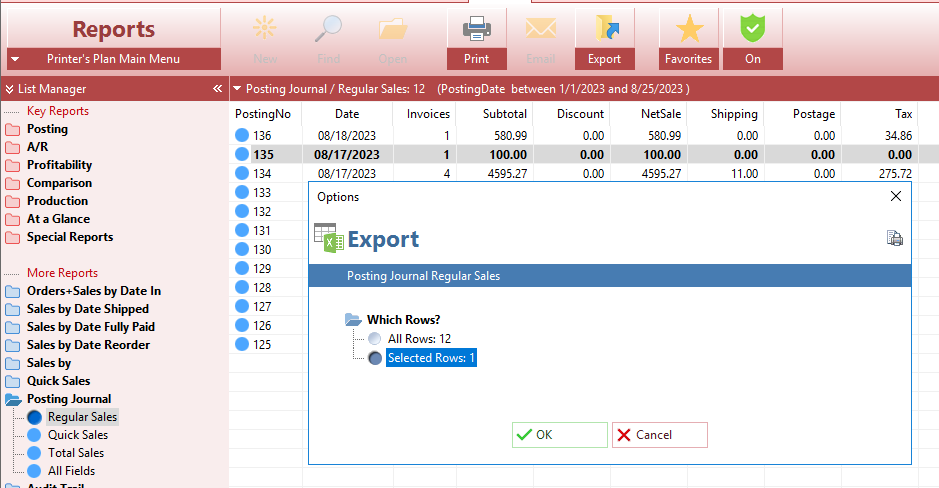Open the Printer's Plan Main Menu dropdown
Image resolution: width=939 pixels, height=488 pixels.
click(x=16, y=59)
